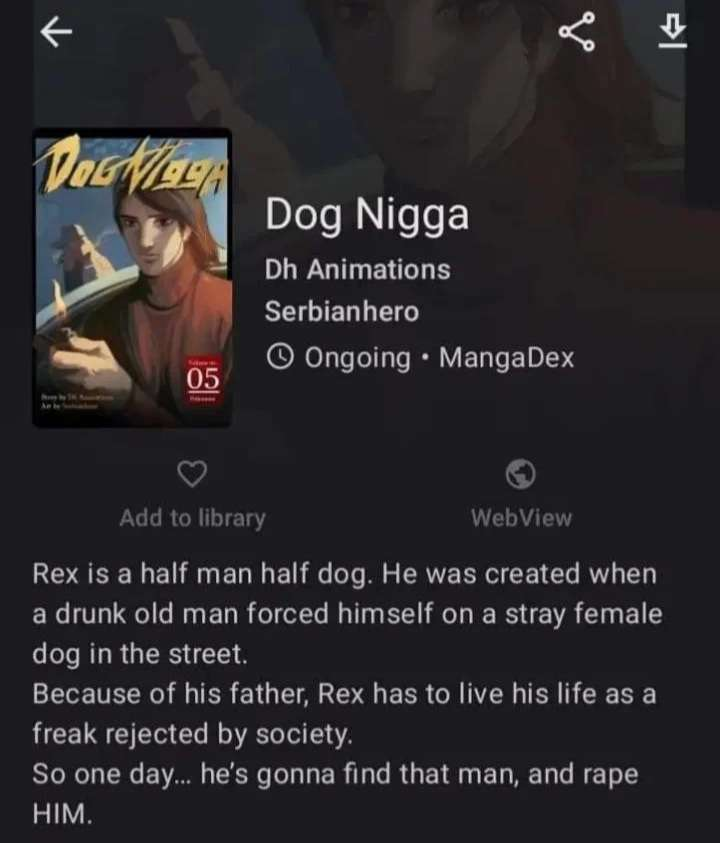
Task: Go back using the left arrow
Action: [56, 32]
